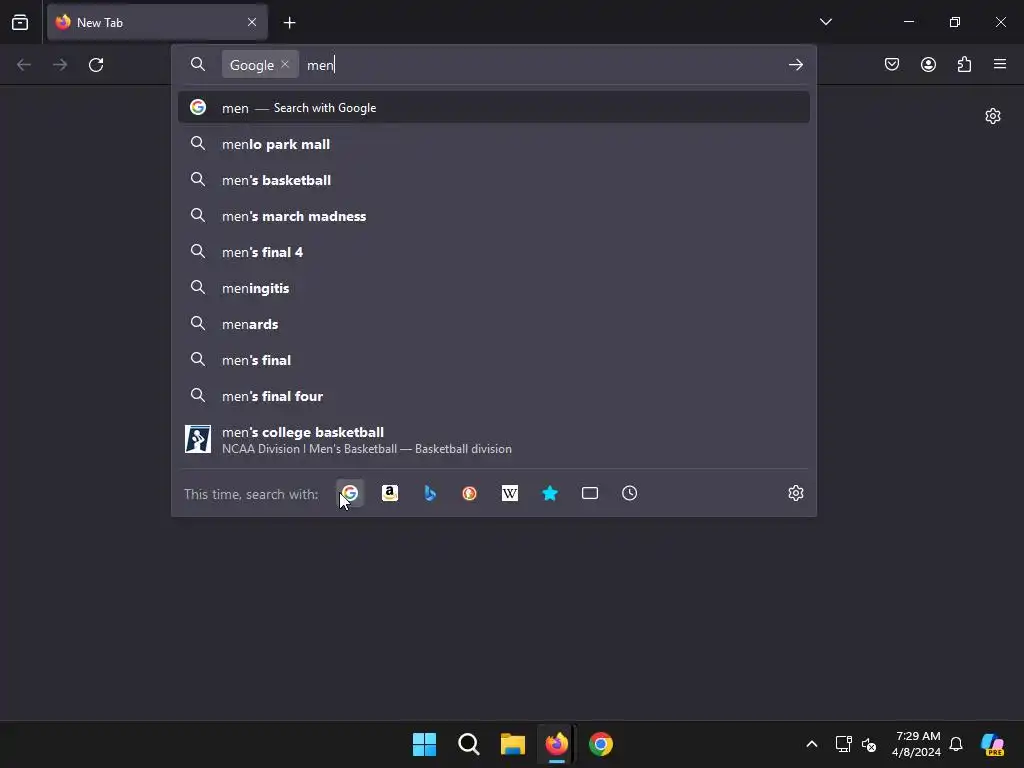
Task: Open Firefox account menu
Action: coord(928,65)
